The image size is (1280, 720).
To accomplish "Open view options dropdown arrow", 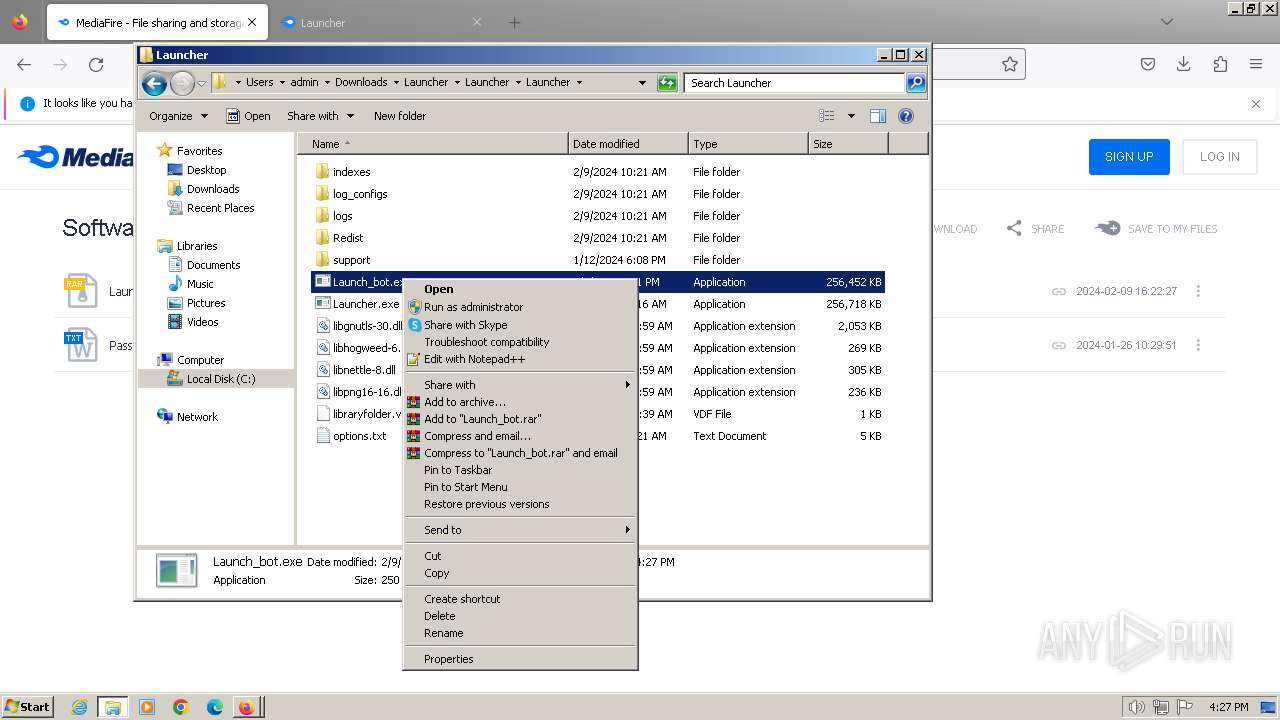I will coord(851,116).
